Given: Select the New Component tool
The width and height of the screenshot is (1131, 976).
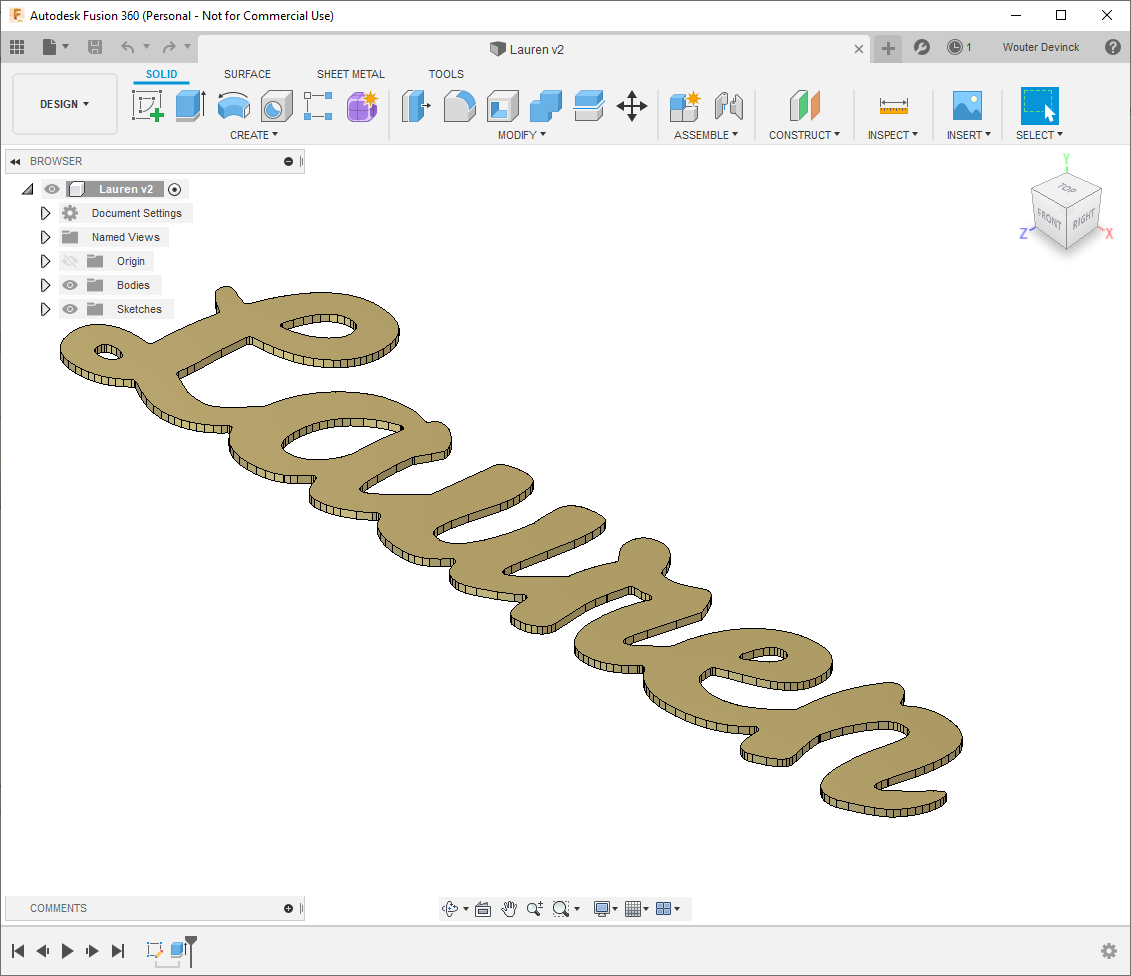Looking at the screenshot, I should tap(685, 106).
